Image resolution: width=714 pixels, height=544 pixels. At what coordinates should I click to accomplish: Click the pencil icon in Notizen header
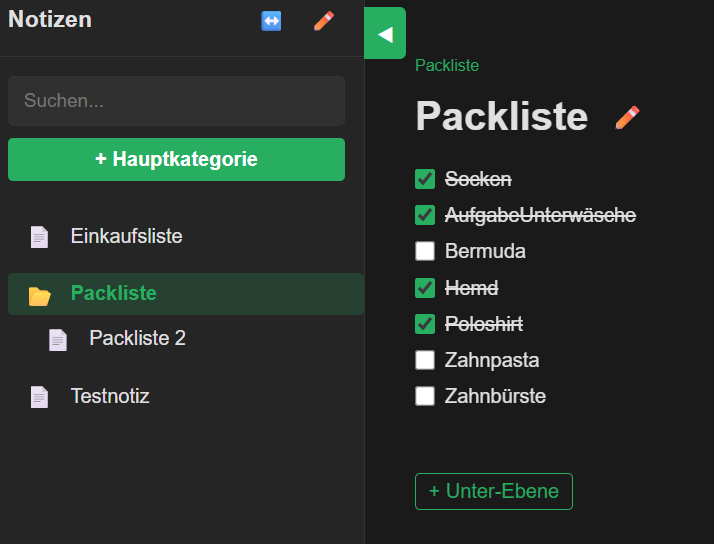[324, 21]
